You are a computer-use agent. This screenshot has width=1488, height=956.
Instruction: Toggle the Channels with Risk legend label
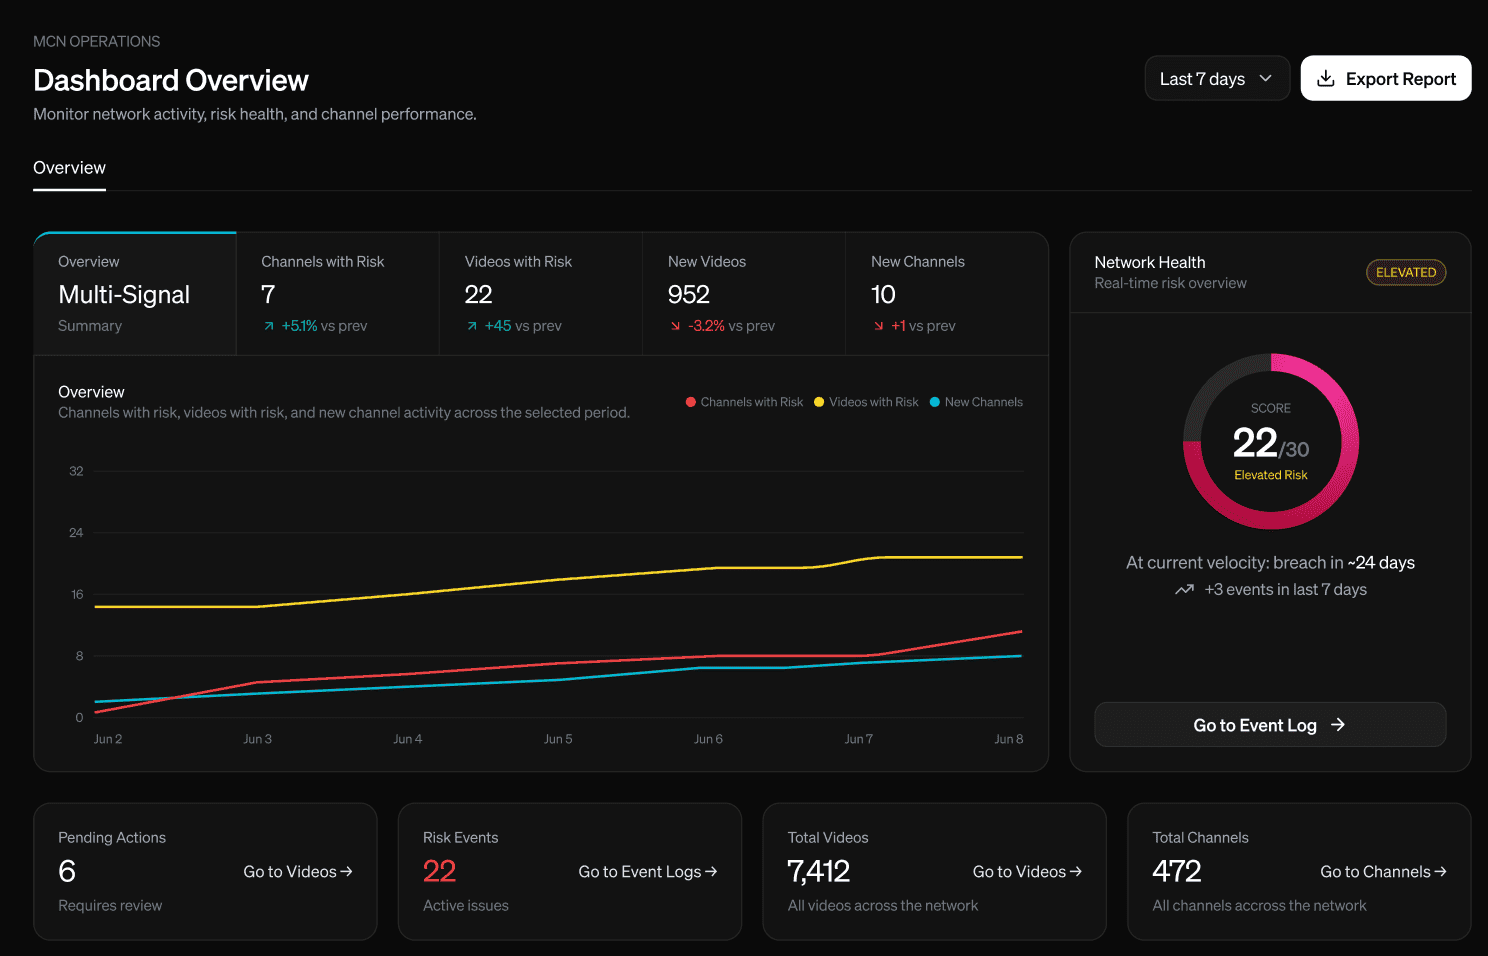pos(752,402)
